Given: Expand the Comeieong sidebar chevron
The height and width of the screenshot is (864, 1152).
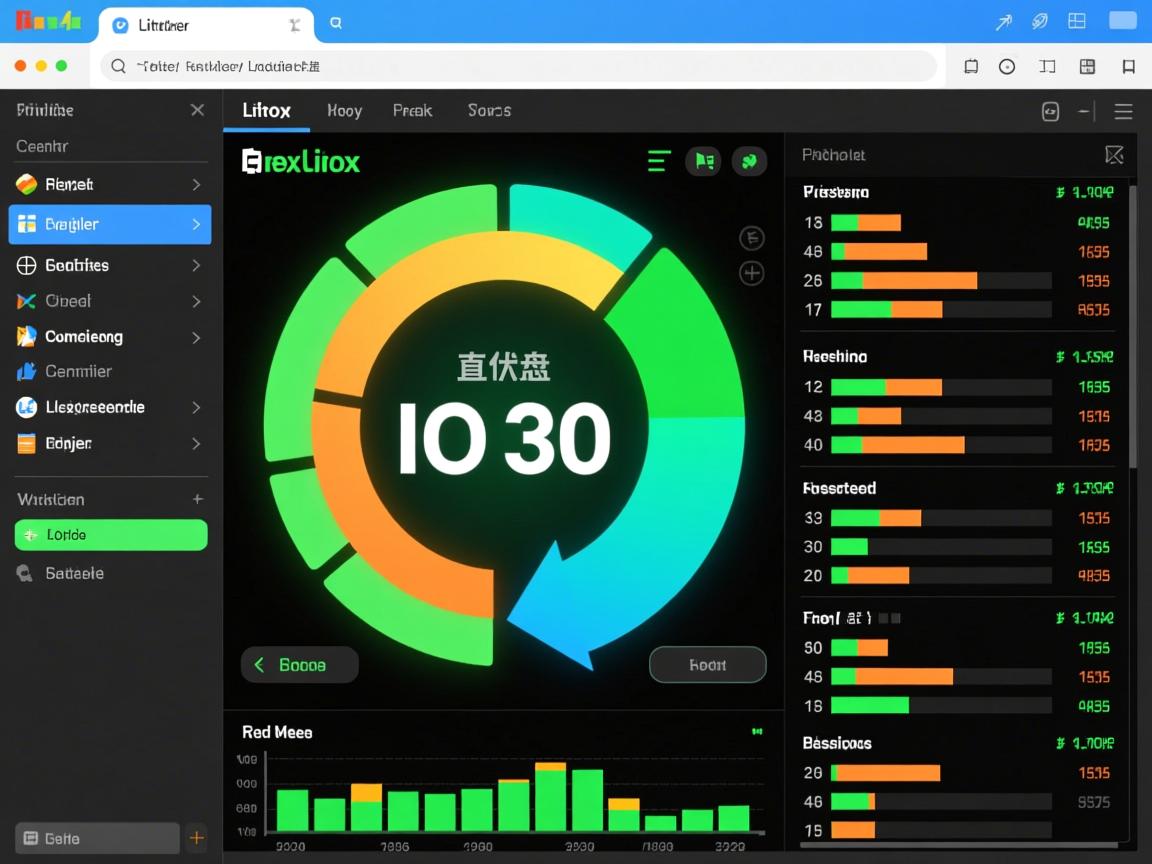Looking at the screenshot, I should pos(196,338).
